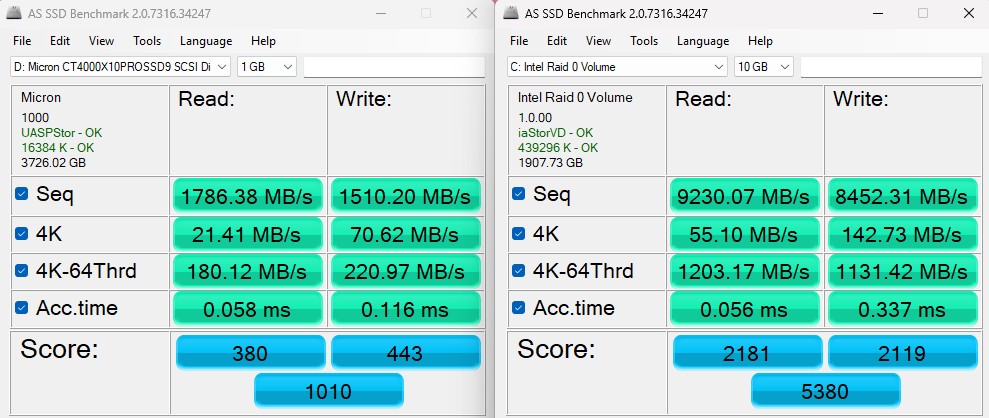Screen dimensions: 989x418
Task: Click AS SSD app icon in Intel Raid window title
Action: click(512, 13)
